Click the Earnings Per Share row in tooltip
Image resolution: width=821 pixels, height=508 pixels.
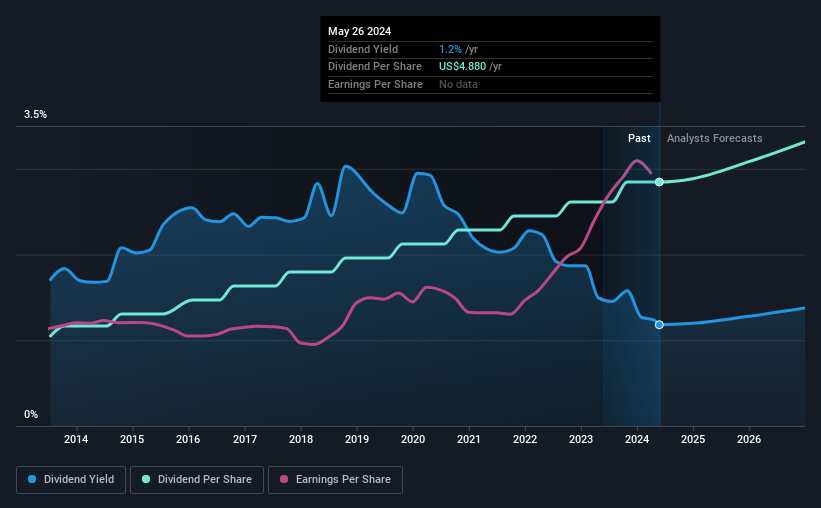pyautogui.click(x=490, y=84)
